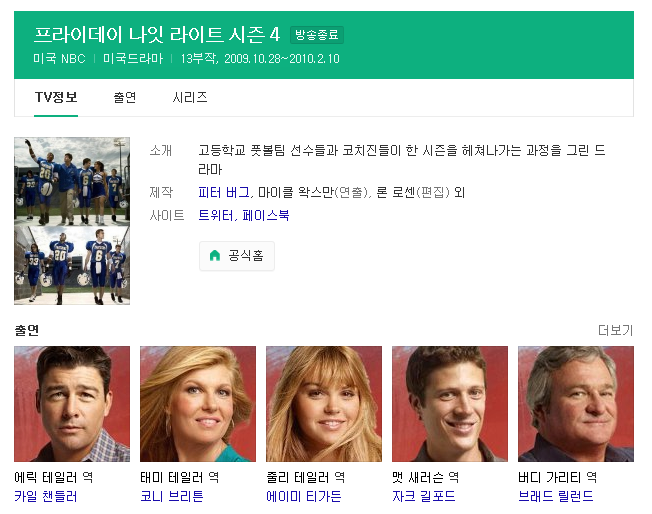Open the 자크 길포드 name link
The image size is (652, 514).
click(x=424, y=496)
